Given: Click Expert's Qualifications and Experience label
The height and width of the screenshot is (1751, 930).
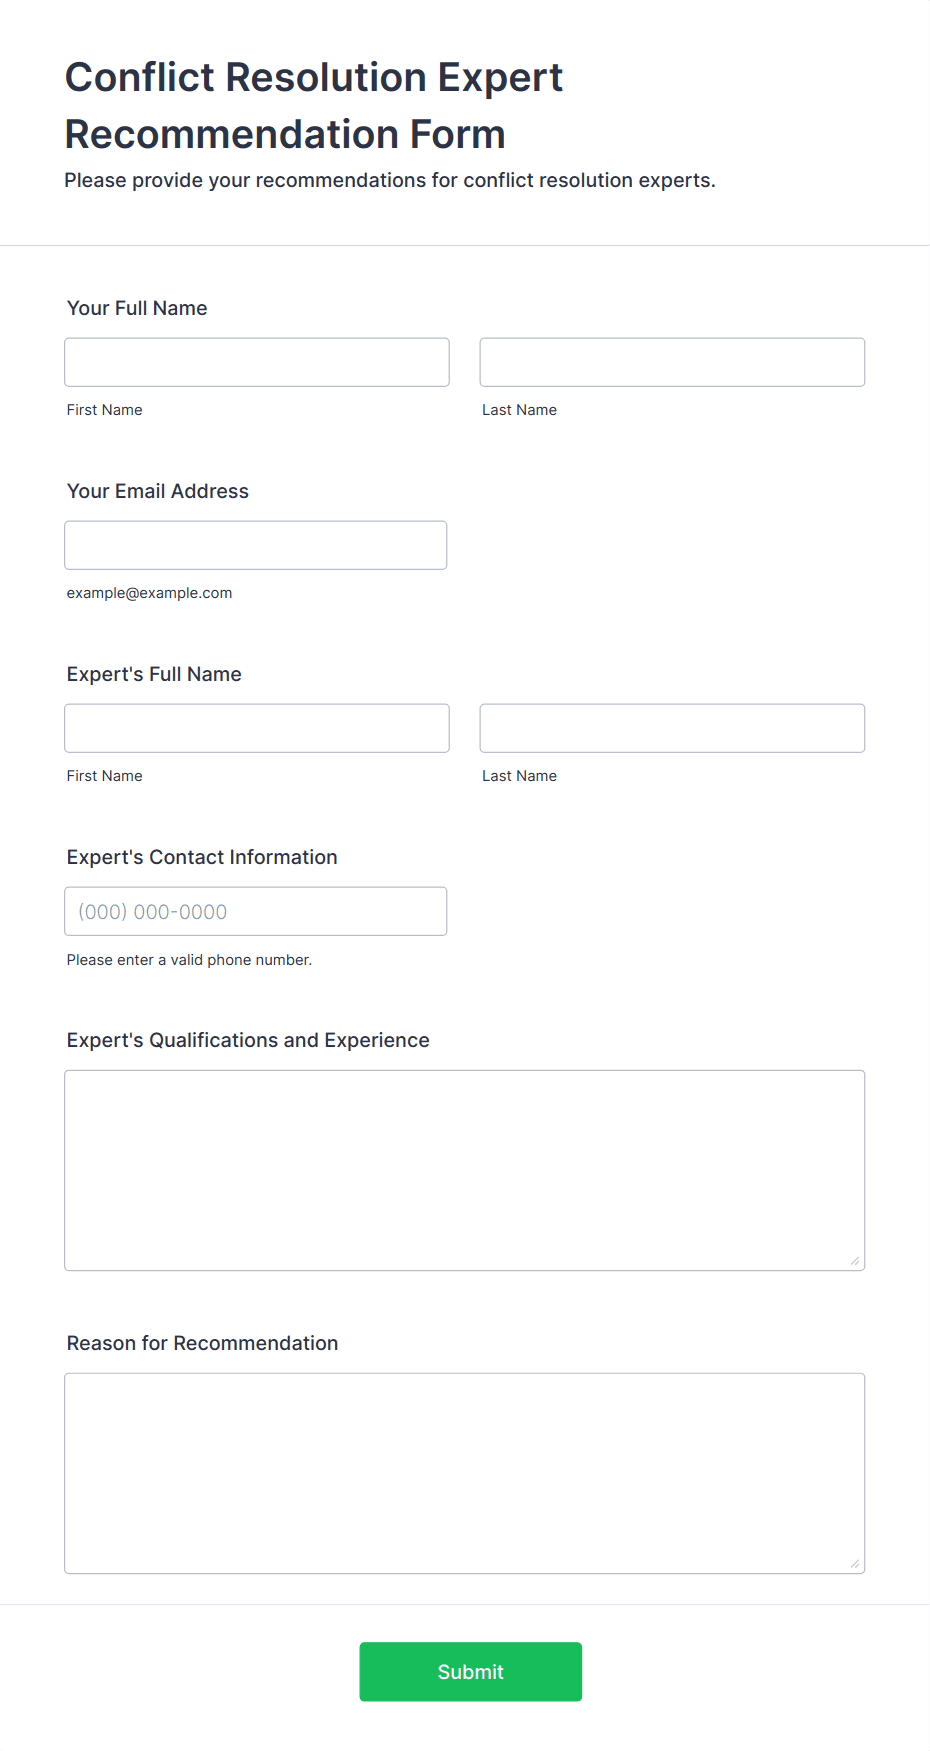Looking at the screenshot, I should [x=248, y=1040].
